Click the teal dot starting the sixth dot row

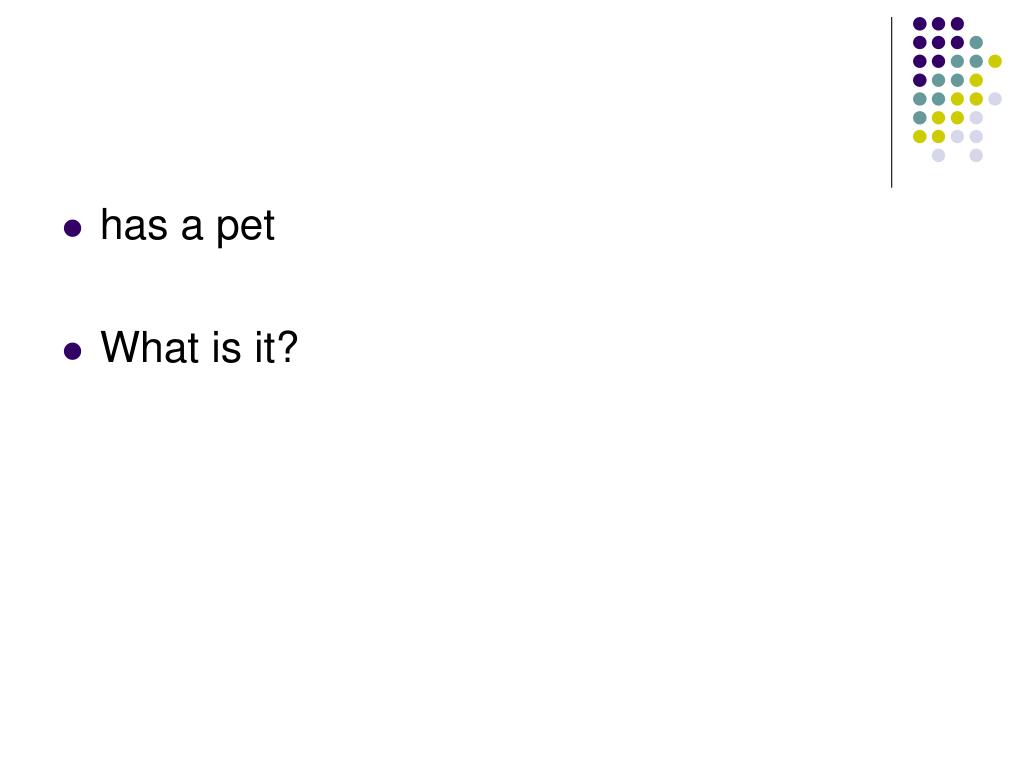(x=920, y=118)
